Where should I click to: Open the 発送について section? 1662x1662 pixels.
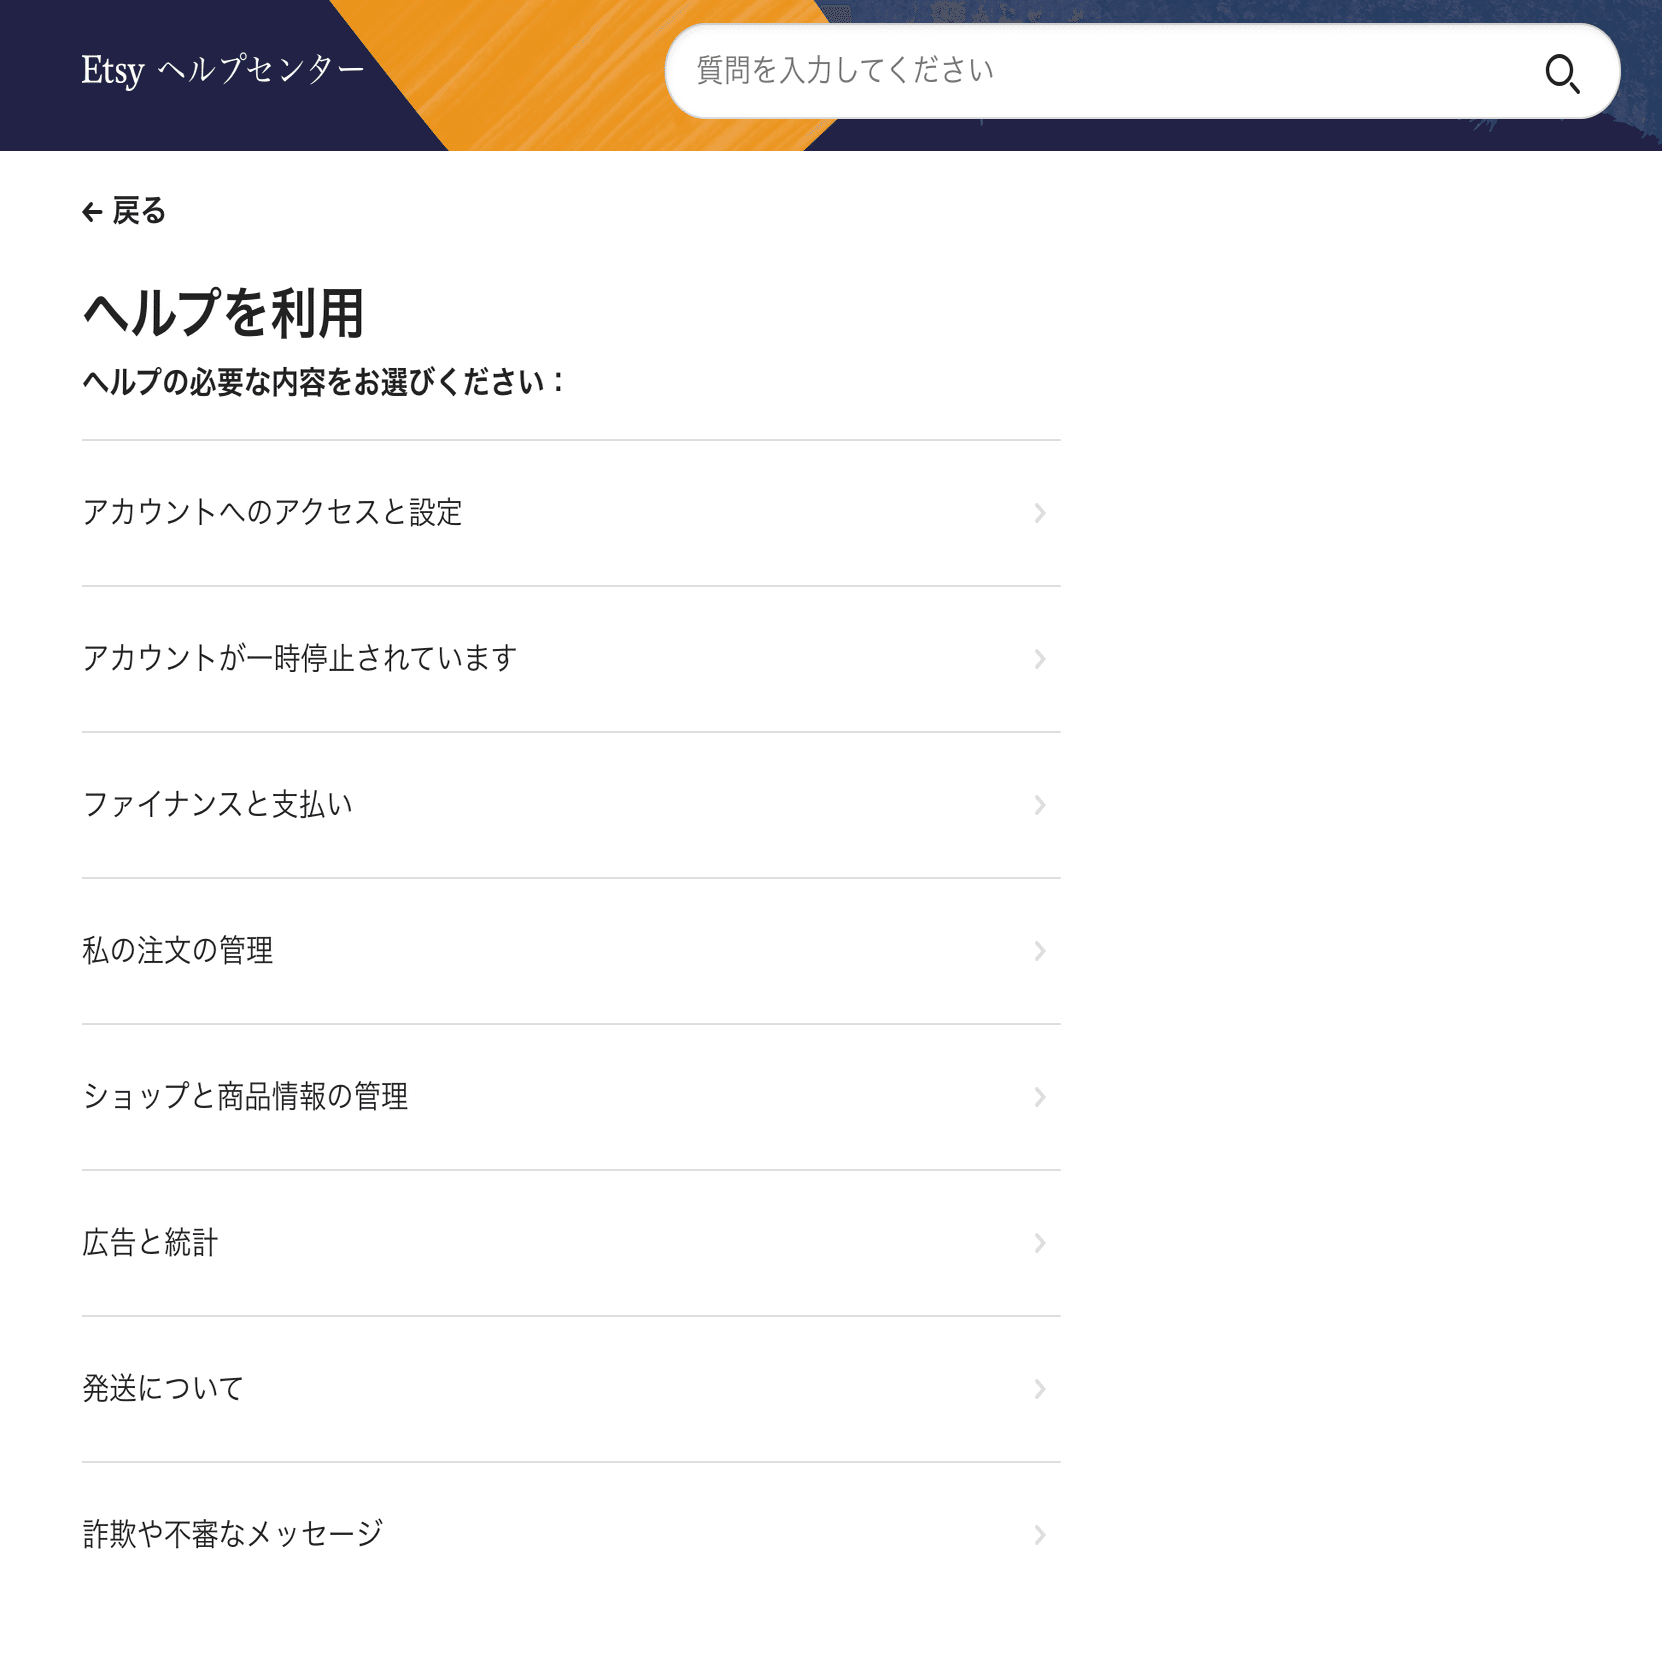162,1388
